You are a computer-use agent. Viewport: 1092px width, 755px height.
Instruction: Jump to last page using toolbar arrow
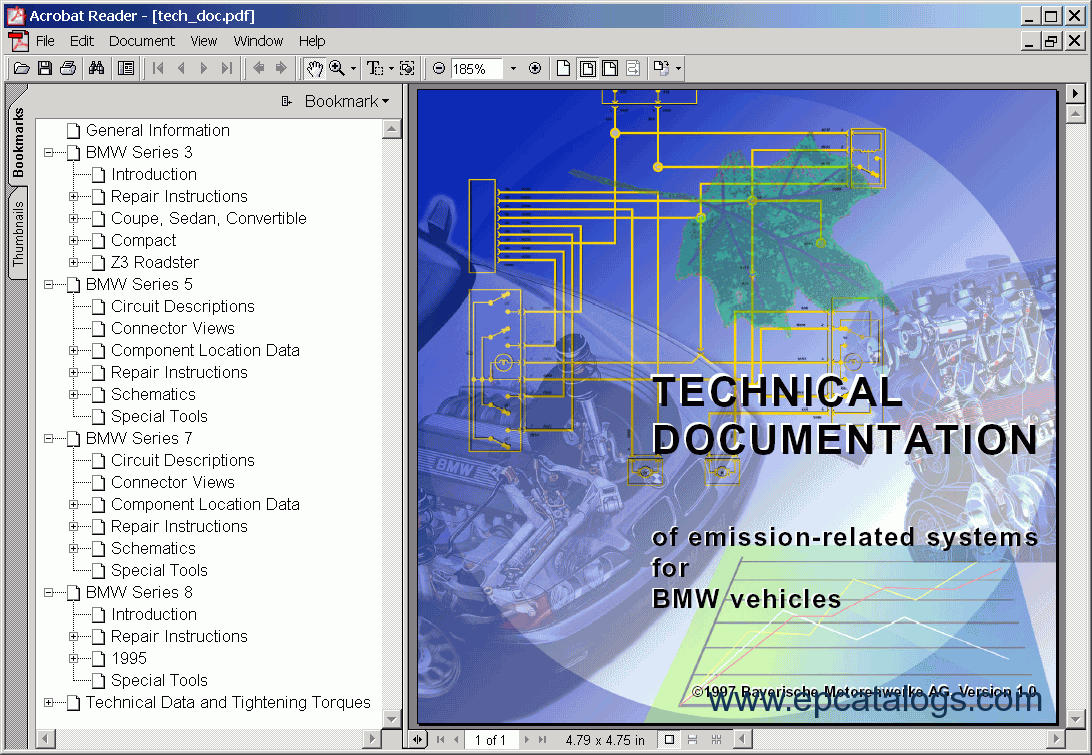(x=226, y=68)
